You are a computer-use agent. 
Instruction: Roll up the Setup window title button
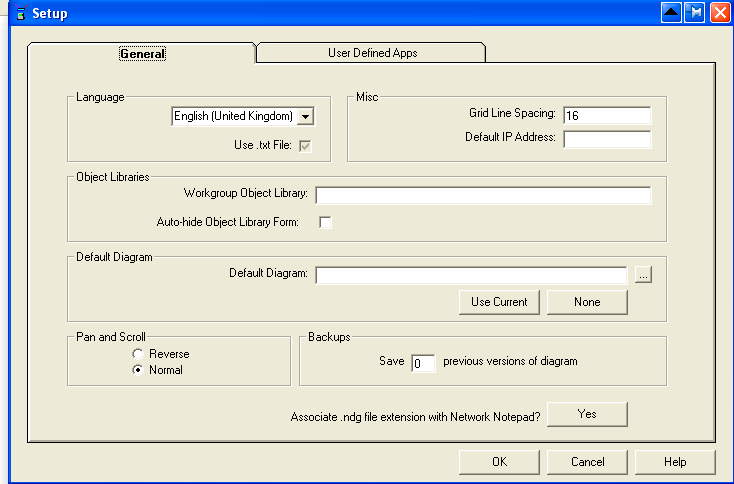(671, 12)
